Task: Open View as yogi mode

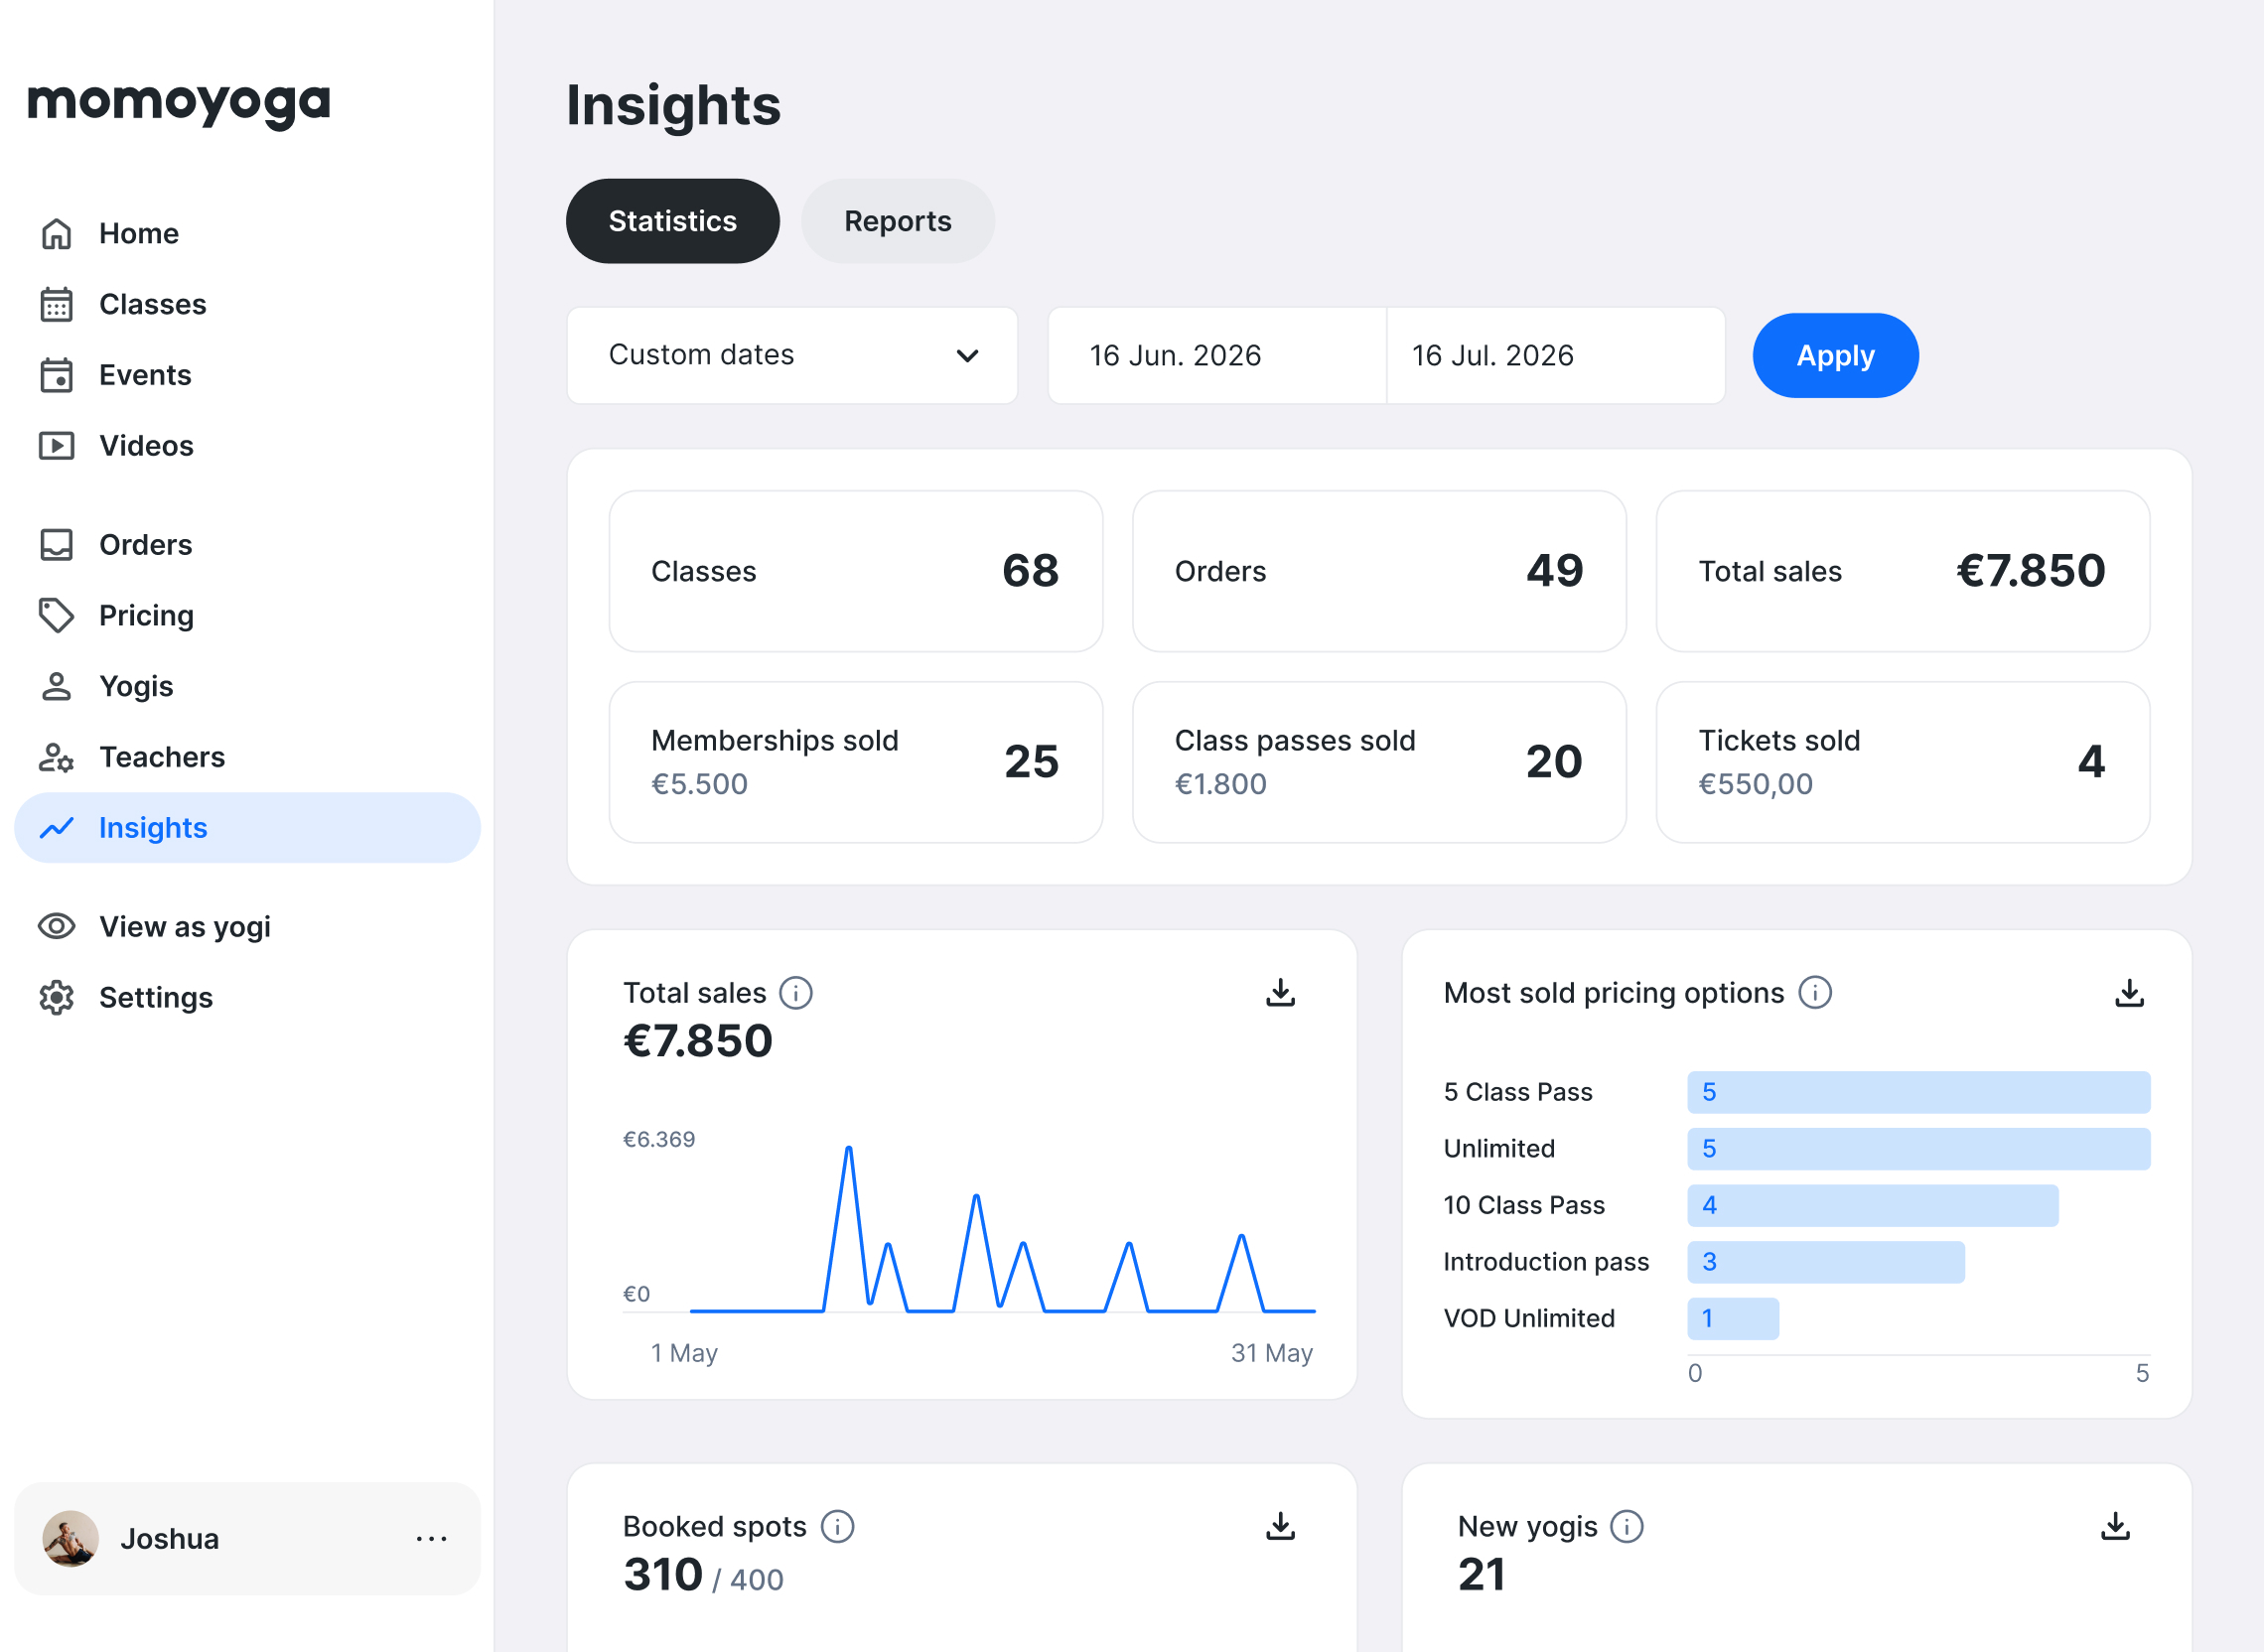Action: tap(184, 927)
